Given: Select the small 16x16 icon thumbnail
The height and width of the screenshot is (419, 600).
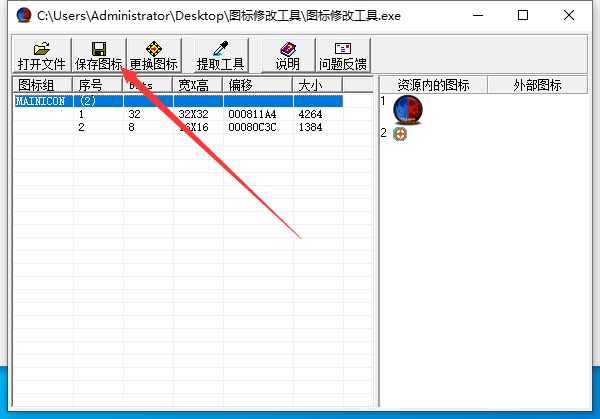Looking at the screenshot, I should [400, 133].
